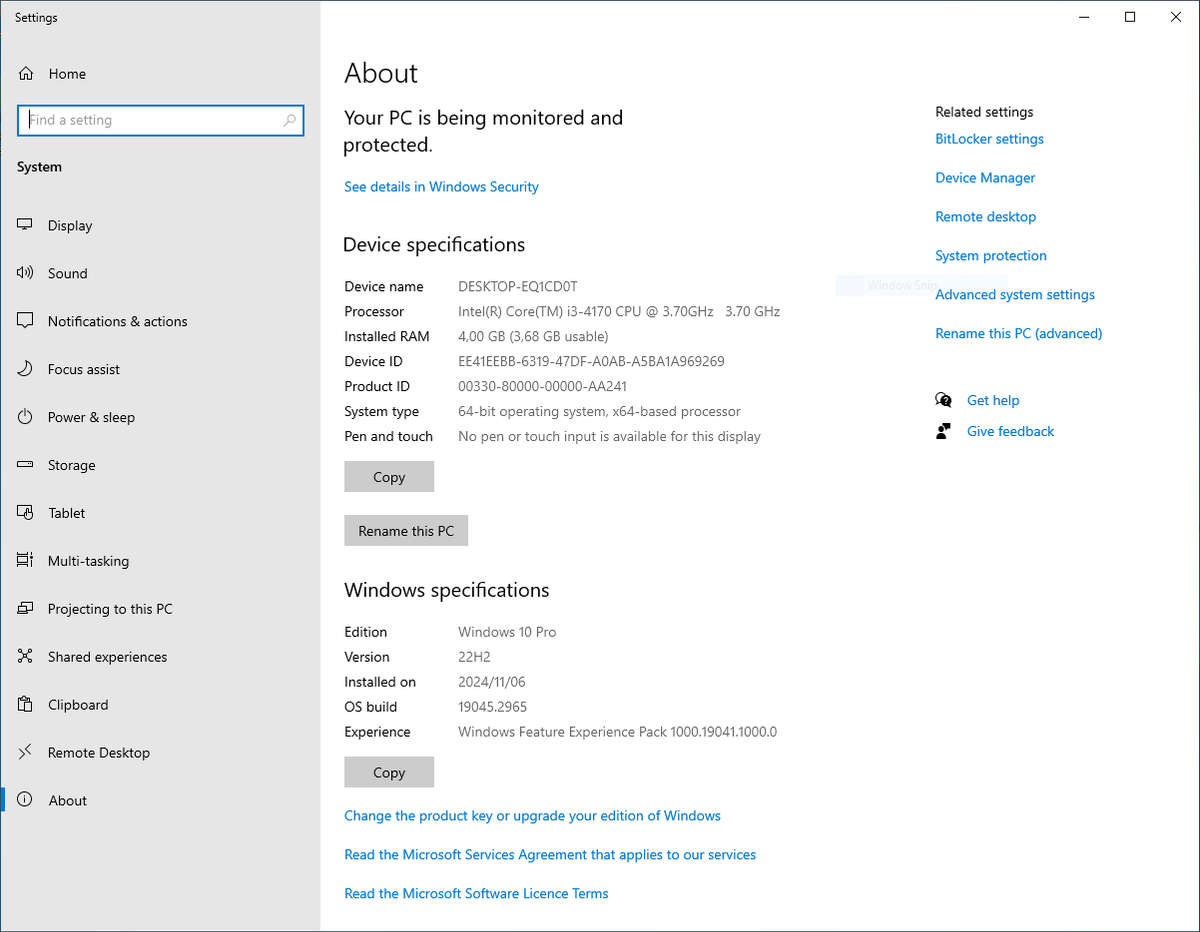
Task: Go to Multi-tasking settings
Action: pyautogui.click(x=88, y=561)
